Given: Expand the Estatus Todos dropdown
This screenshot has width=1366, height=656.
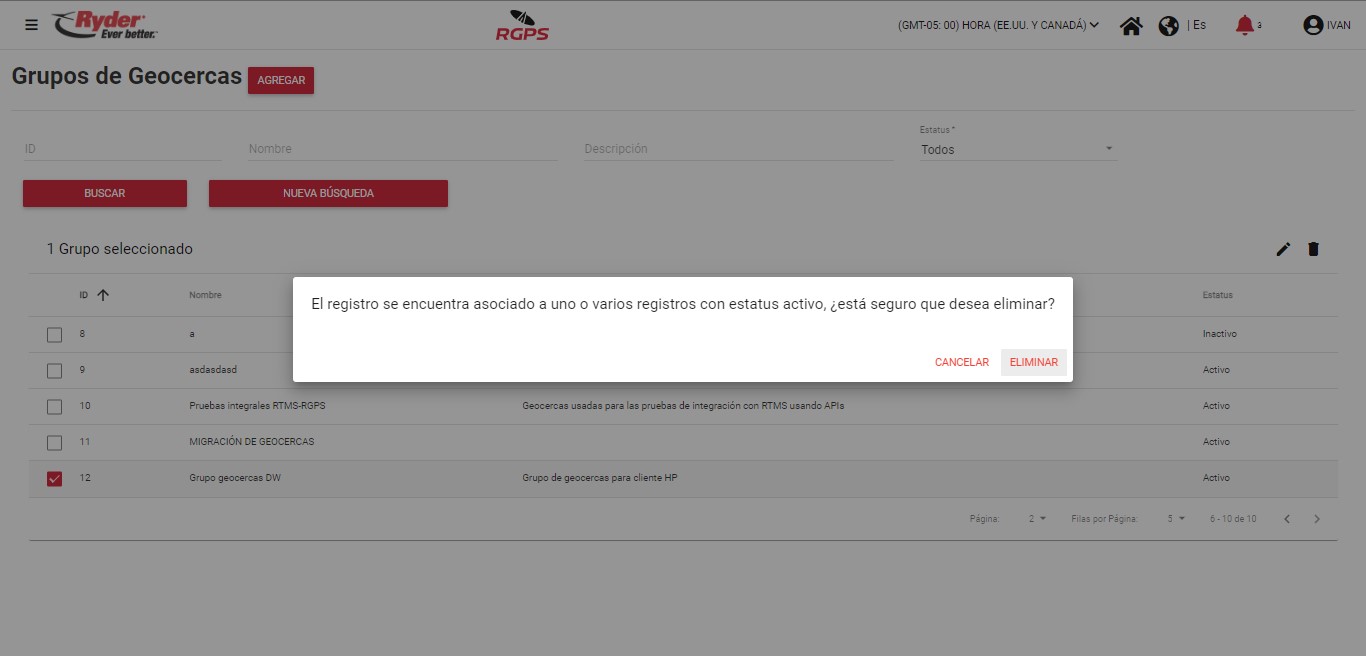Looking at the screenshot, I should coord(1017,150).
